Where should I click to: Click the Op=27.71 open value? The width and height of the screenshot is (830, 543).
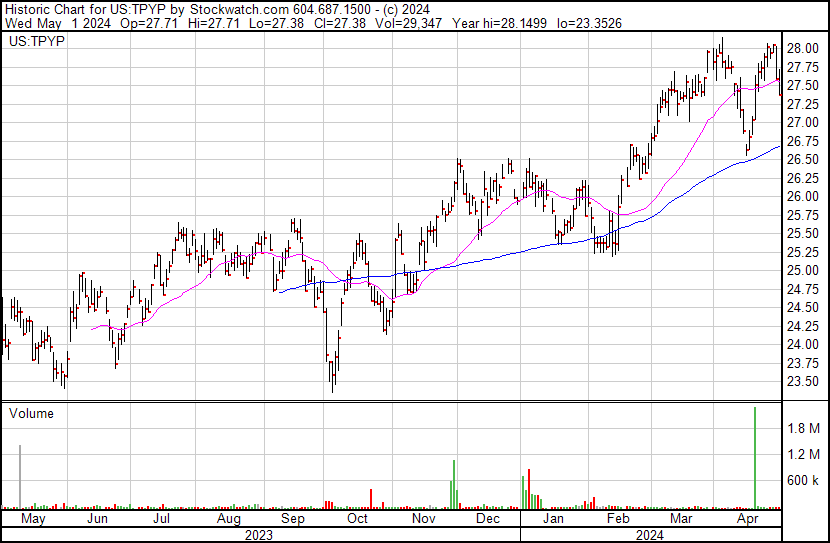click(x=149, y=23)
